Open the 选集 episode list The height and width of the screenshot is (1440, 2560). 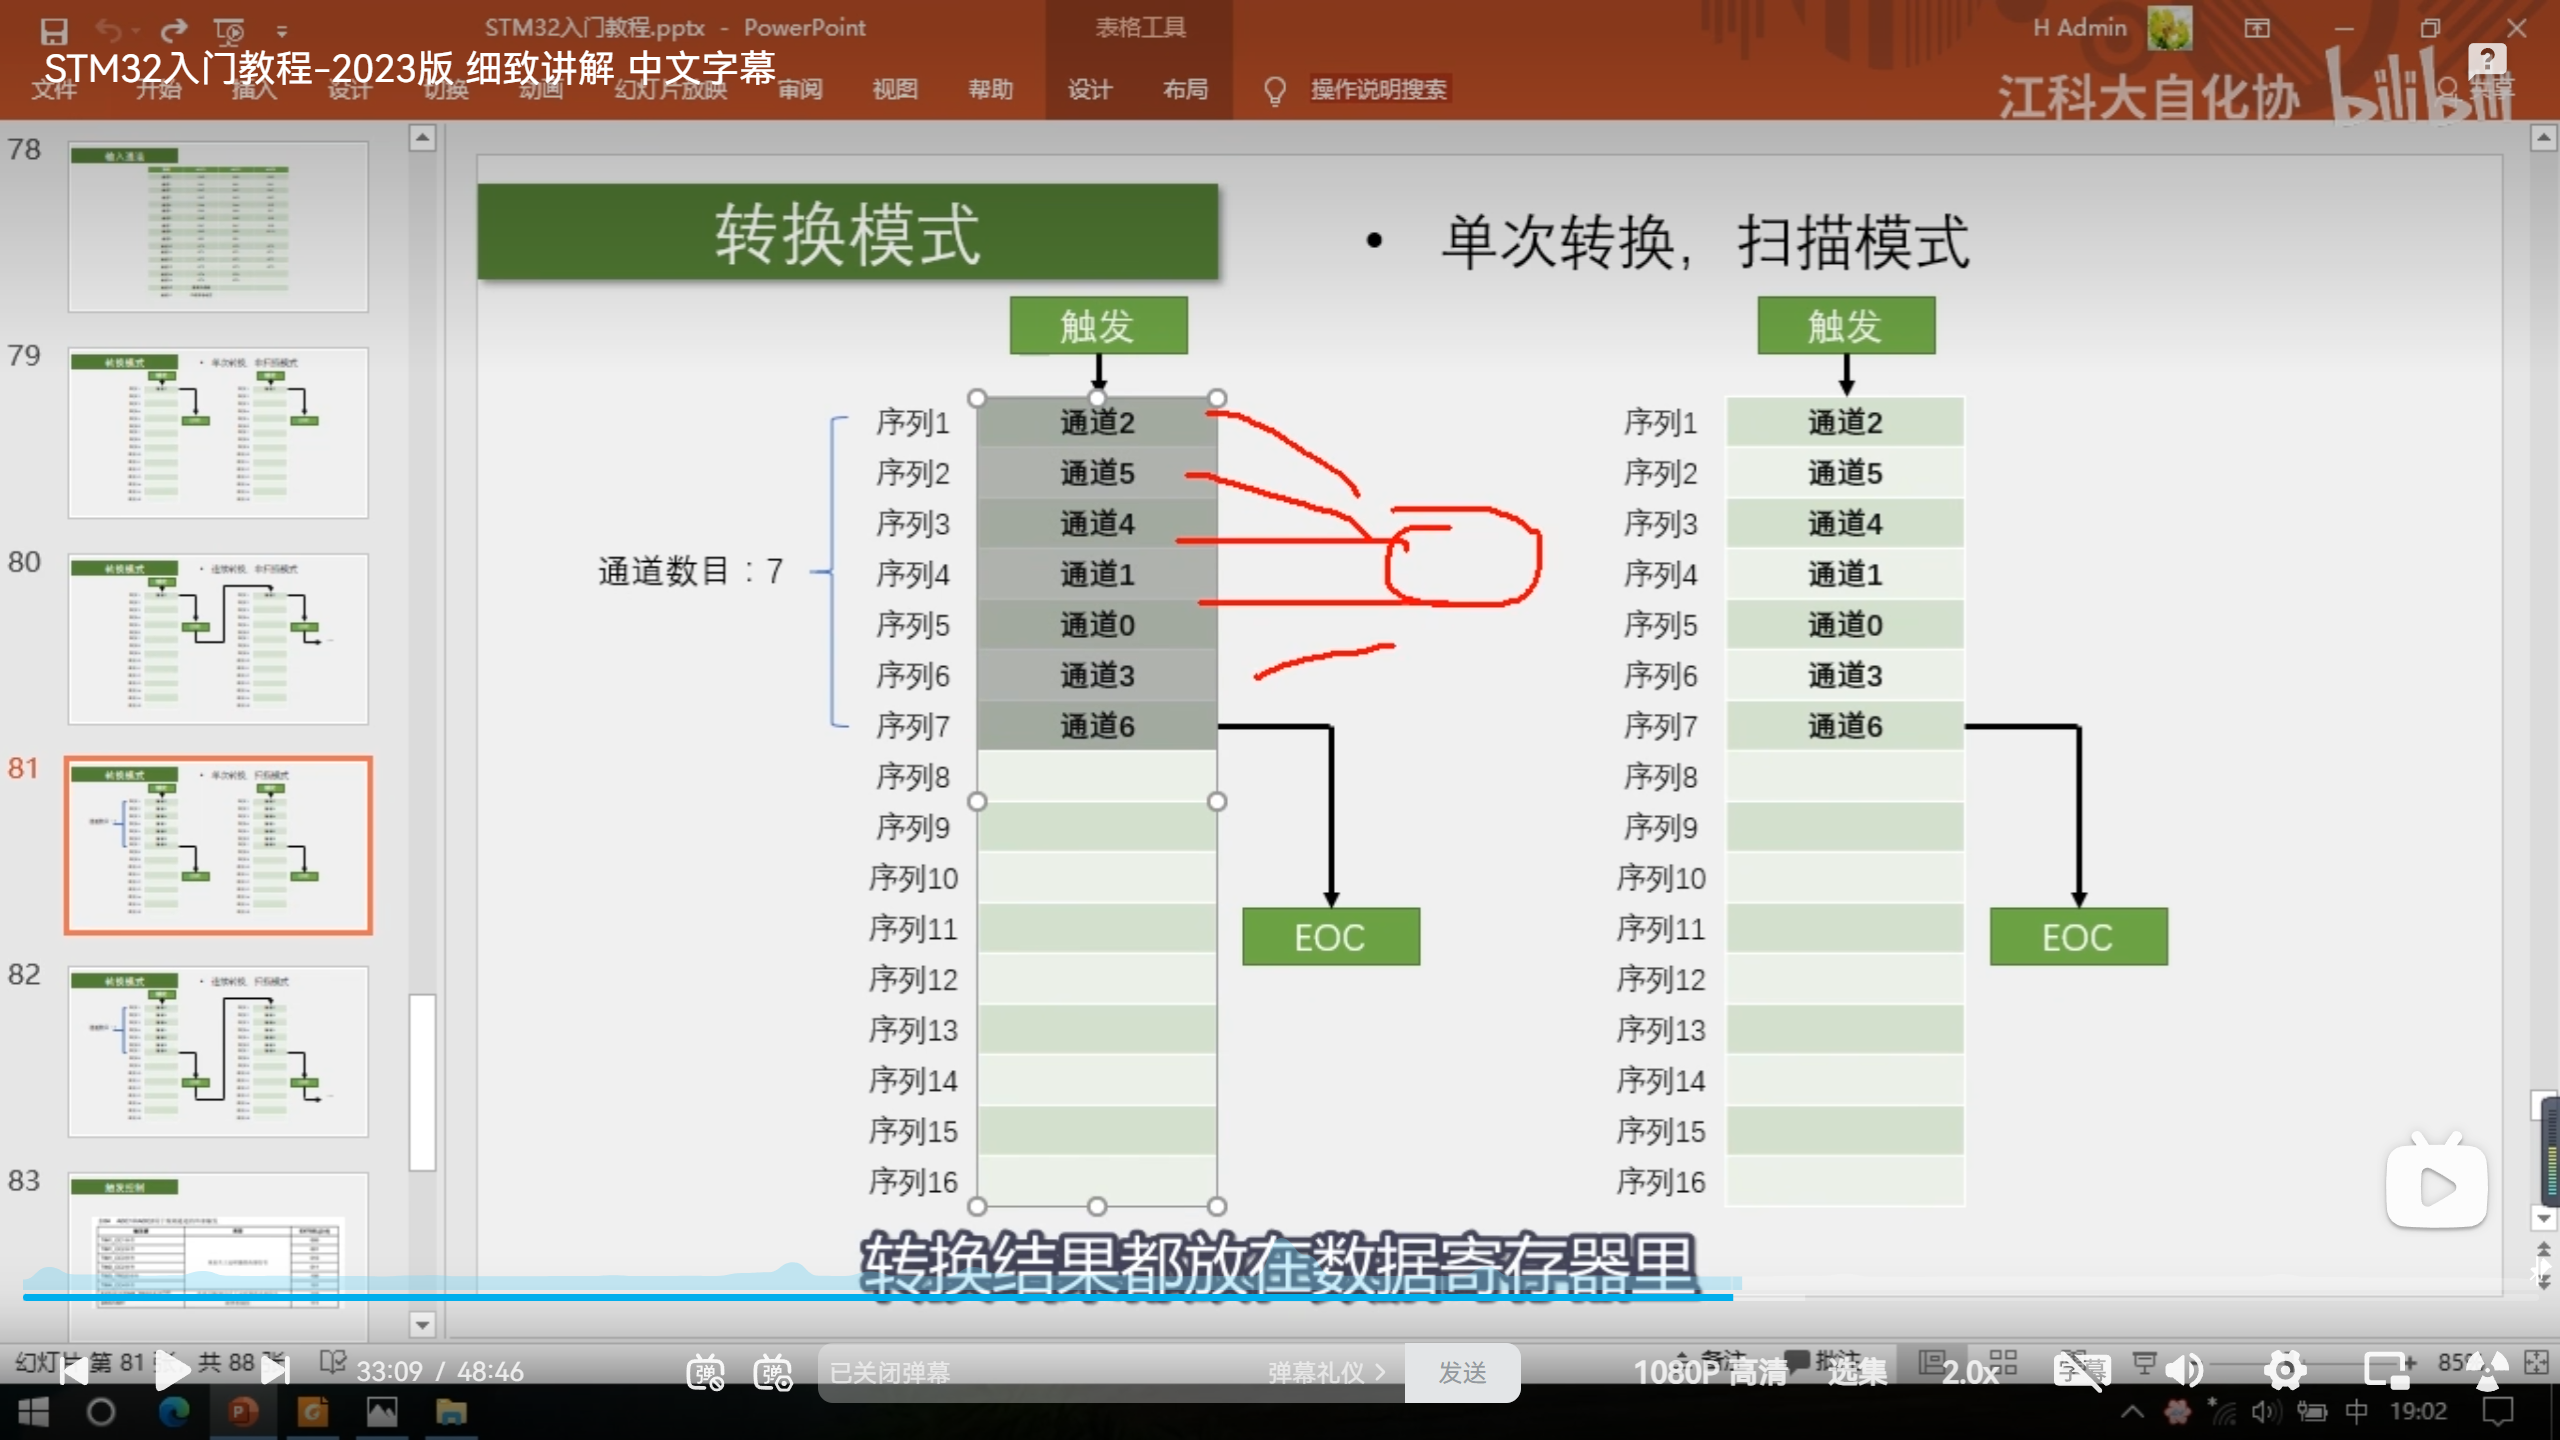(x=1857, y=1372)
